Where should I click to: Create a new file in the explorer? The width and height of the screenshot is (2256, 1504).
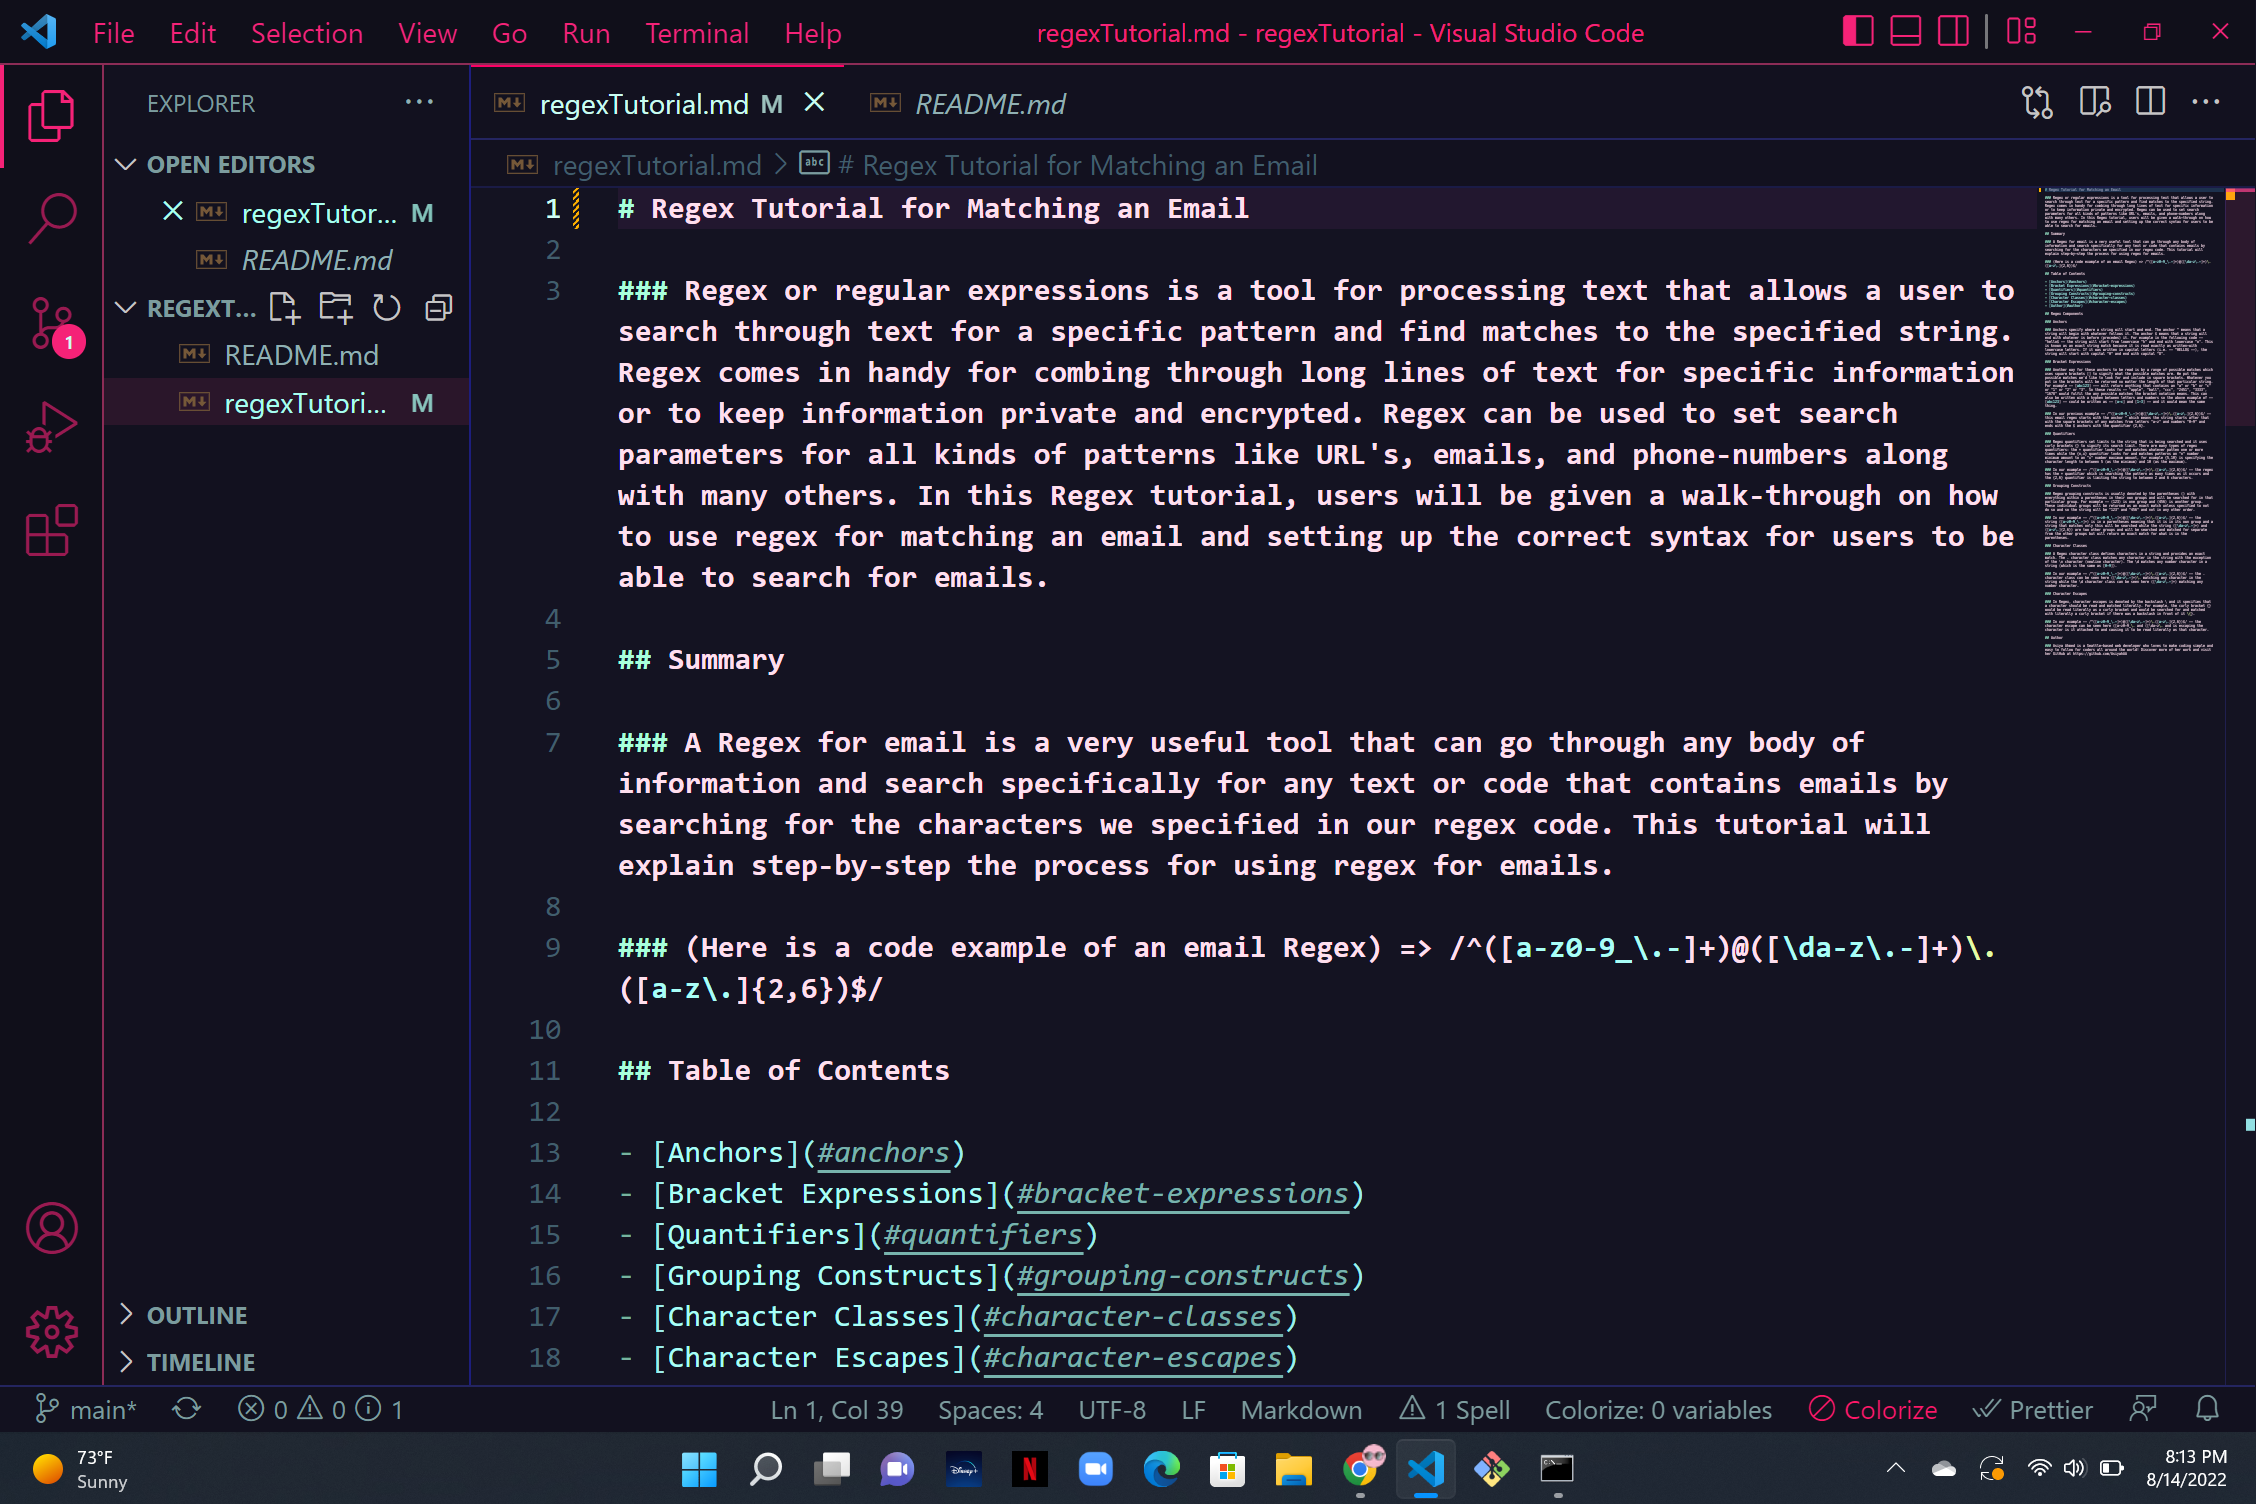pos(285,307)
